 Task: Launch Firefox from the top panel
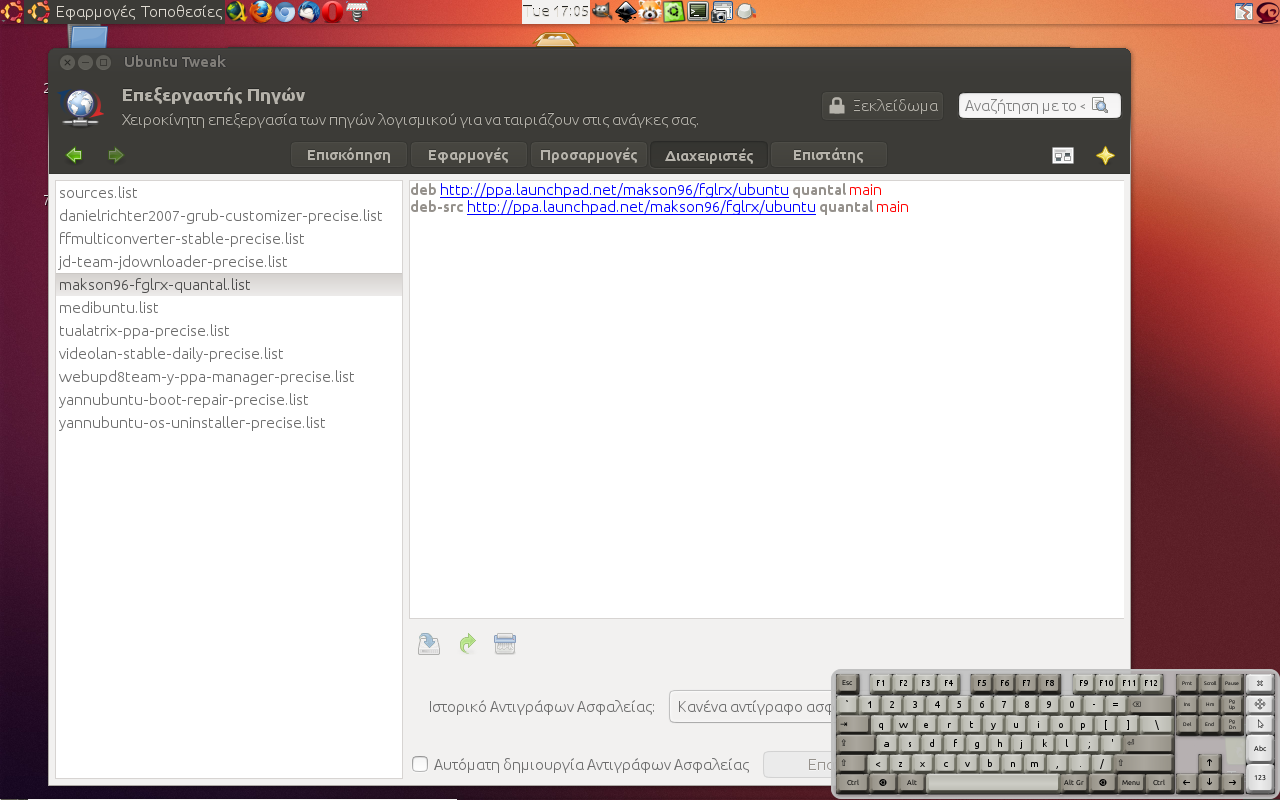[x=261, y=12]
